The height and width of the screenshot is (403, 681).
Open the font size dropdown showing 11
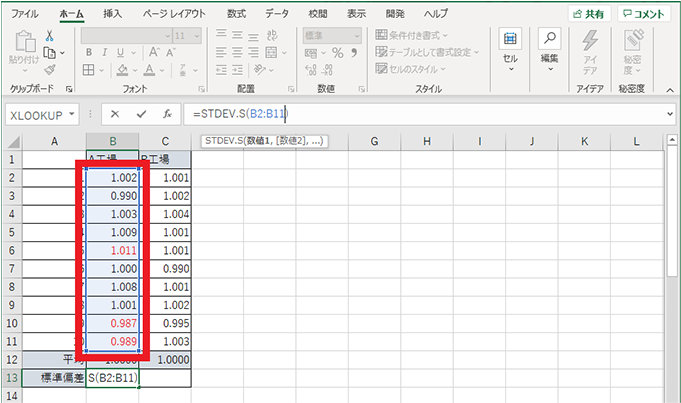click(x=187, y=36)
